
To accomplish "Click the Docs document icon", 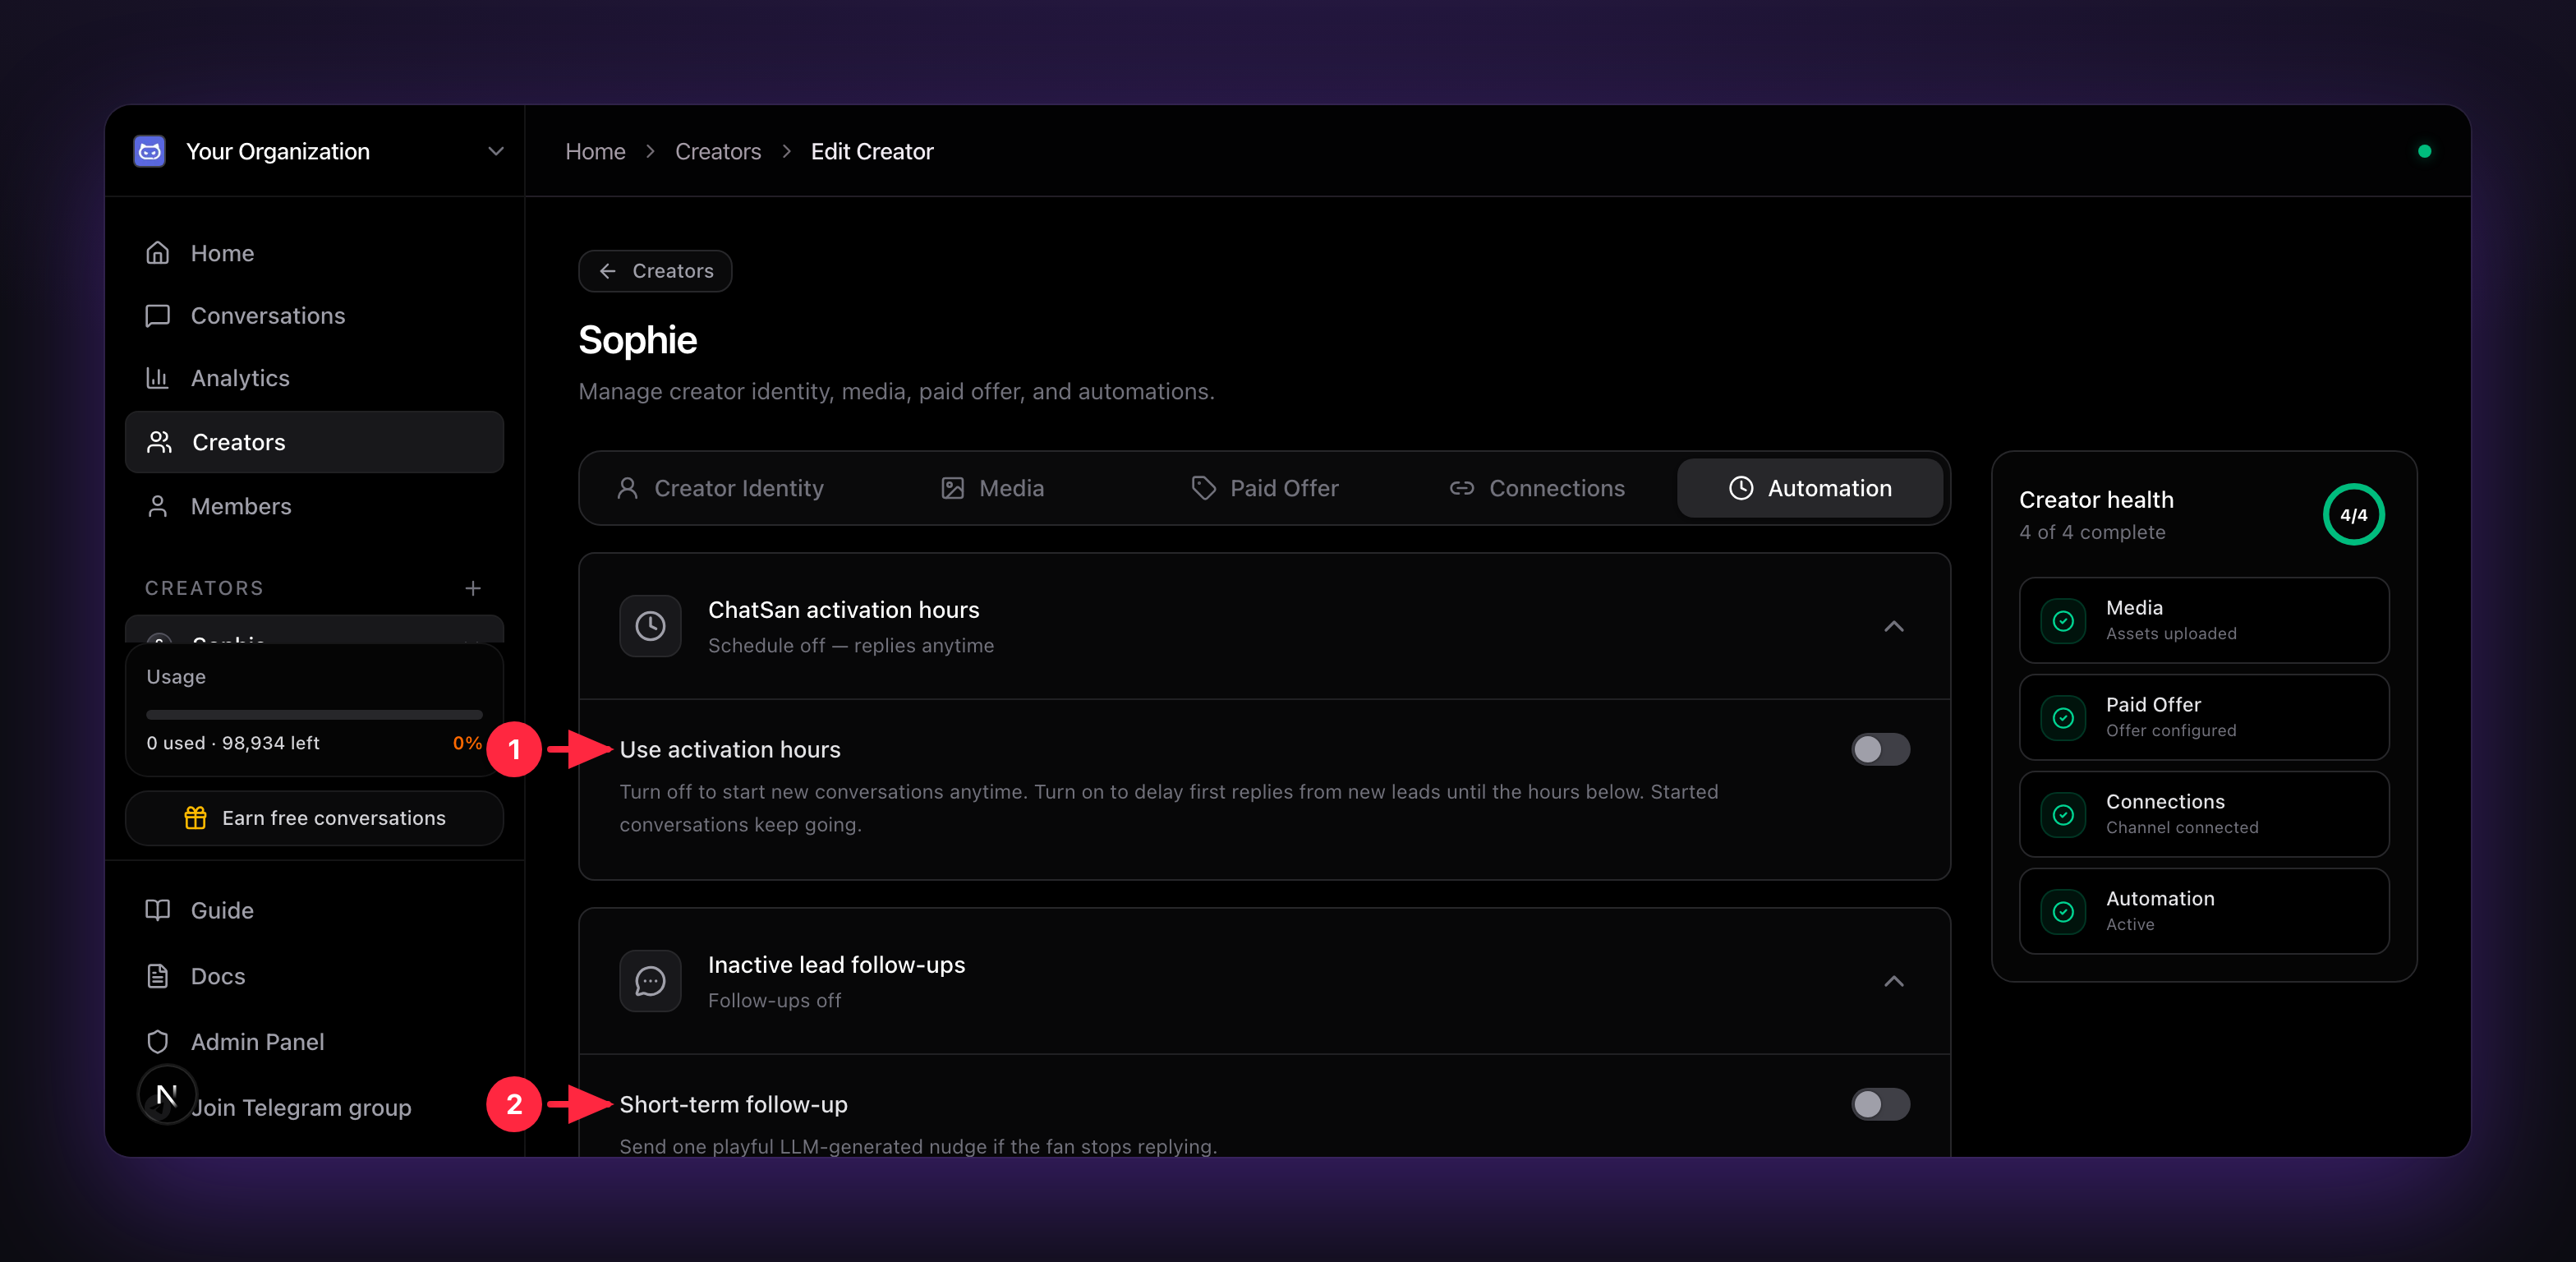I will (x=158, y=976).
